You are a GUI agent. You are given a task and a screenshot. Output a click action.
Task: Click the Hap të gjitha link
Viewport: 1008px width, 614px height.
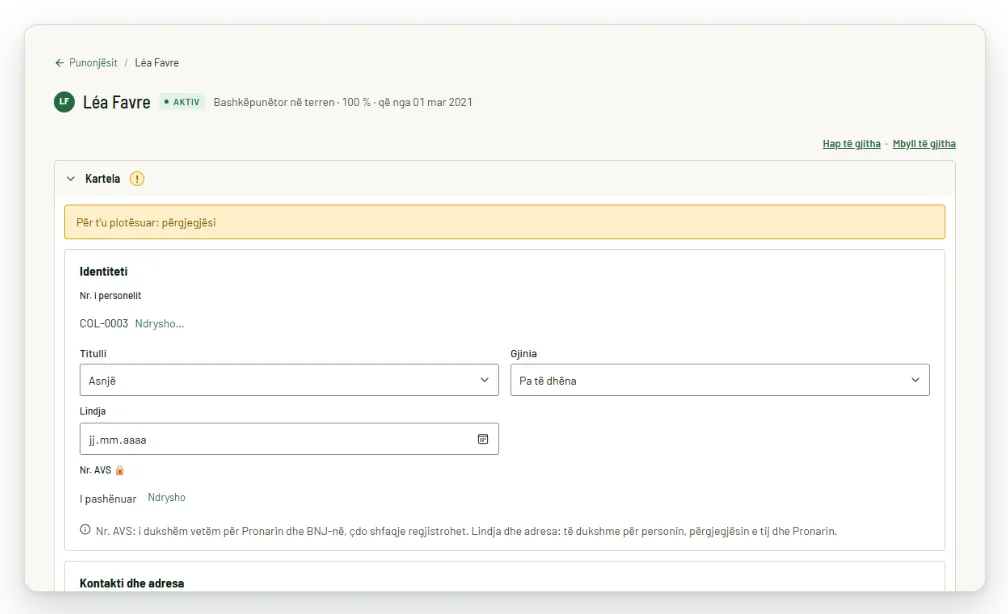coord(852,144)
